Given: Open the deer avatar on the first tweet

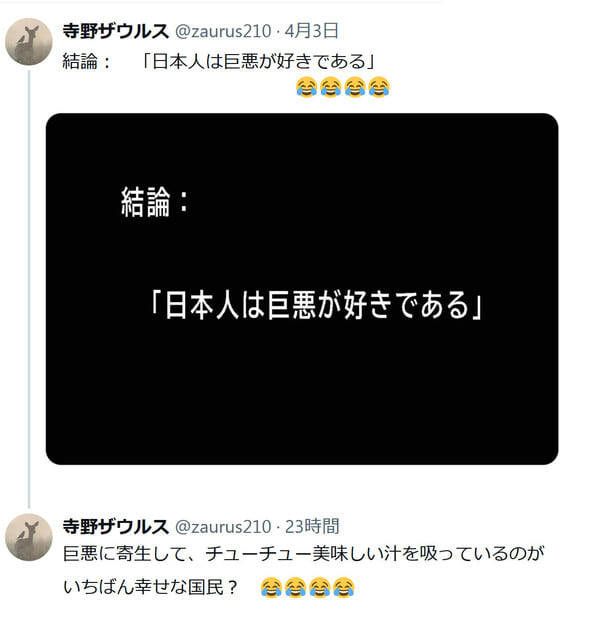Looking at the screenshot, I should point(29,42).
